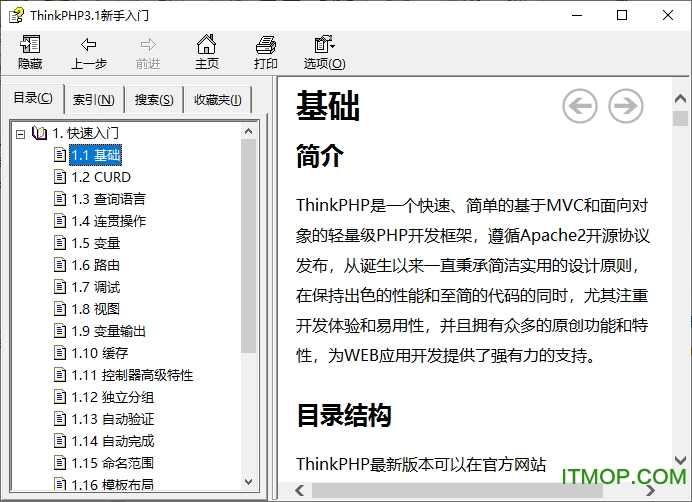Open the 1.13 自动验证 topic
The image size is (692, 502).
pyautogui.click(x=113, y=419)
